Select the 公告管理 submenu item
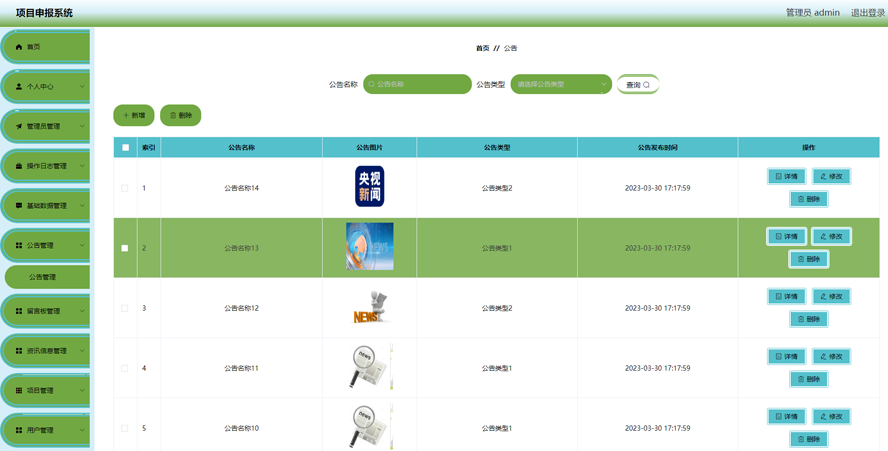The image size is (888, 451). point(47,277)
